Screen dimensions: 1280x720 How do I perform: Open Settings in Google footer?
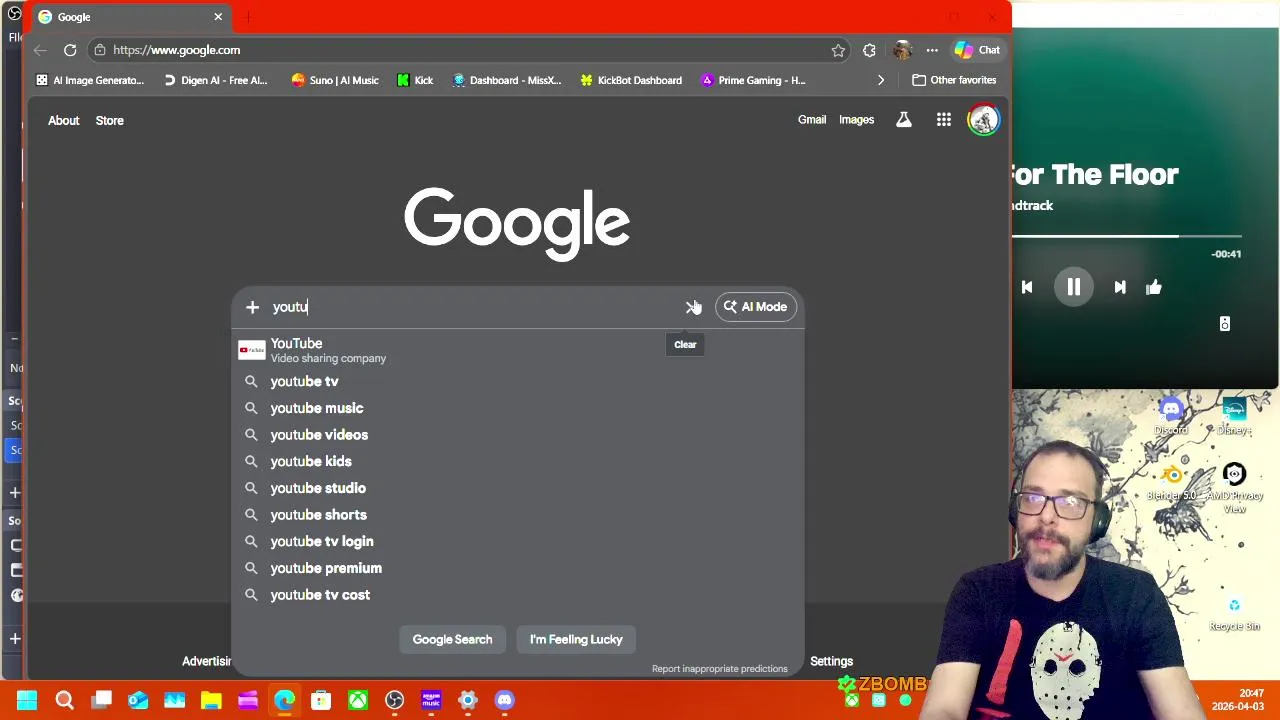click(x=831, y=661)
